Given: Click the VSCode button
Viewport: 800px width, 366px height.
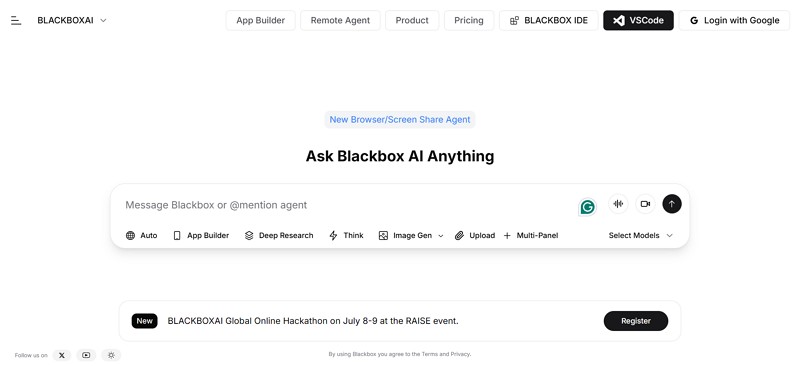Looking at the screenshot, I should coord(638,20).
